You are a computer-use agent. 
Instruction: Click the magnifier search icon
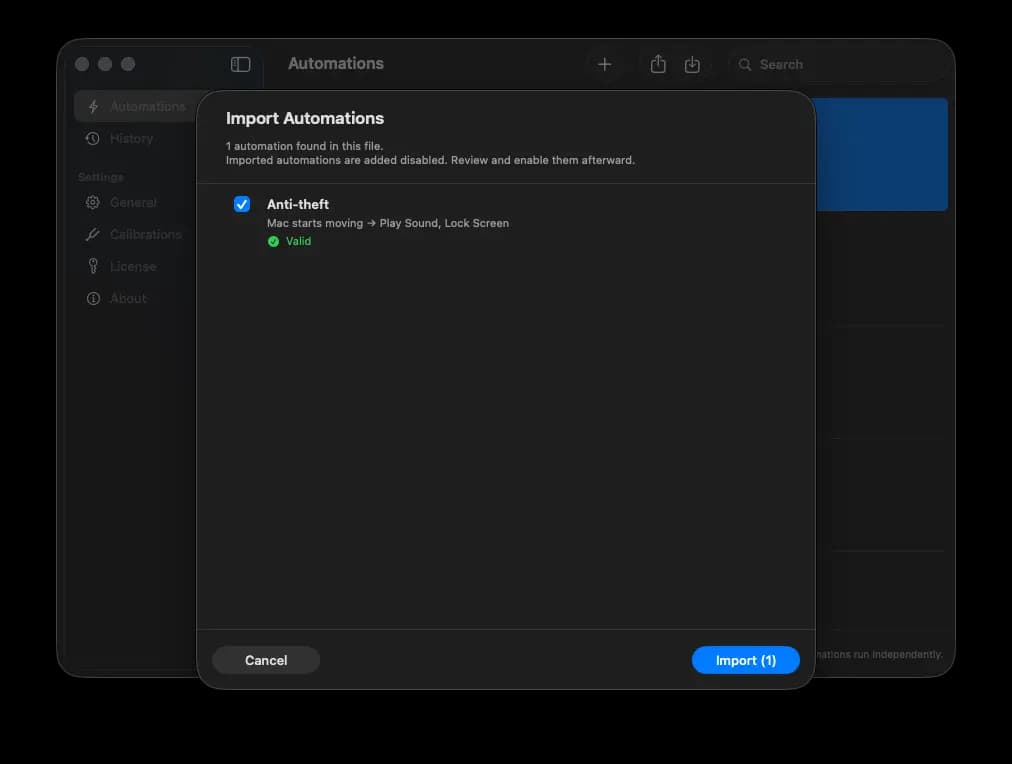coord(745,65)
